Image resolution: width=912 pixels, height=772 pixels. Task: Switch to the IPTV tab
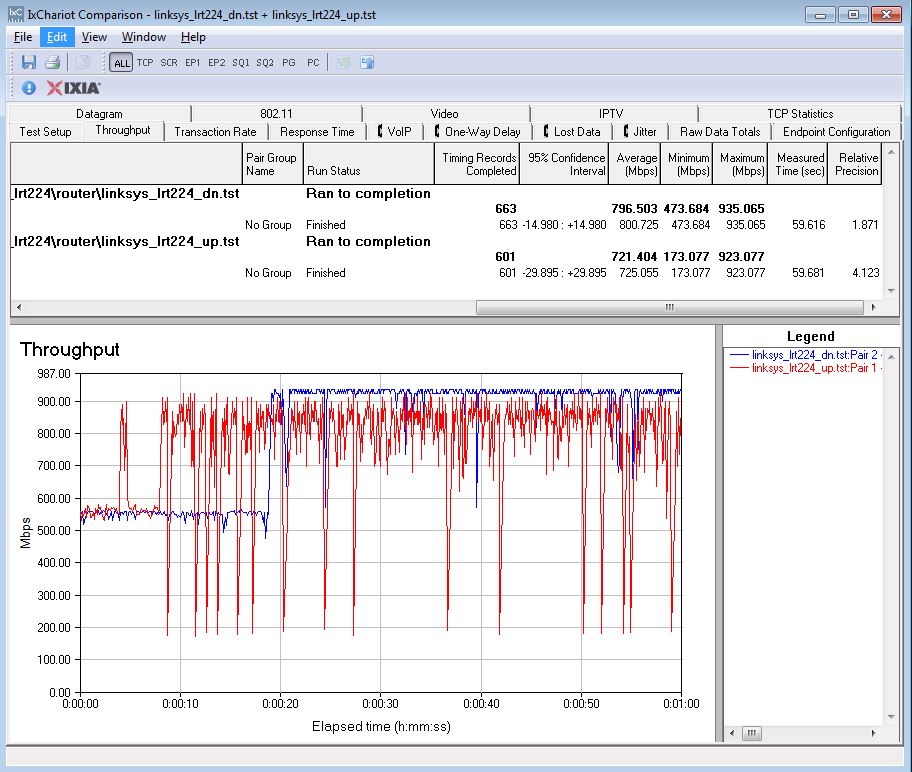[x=611, y=114]
